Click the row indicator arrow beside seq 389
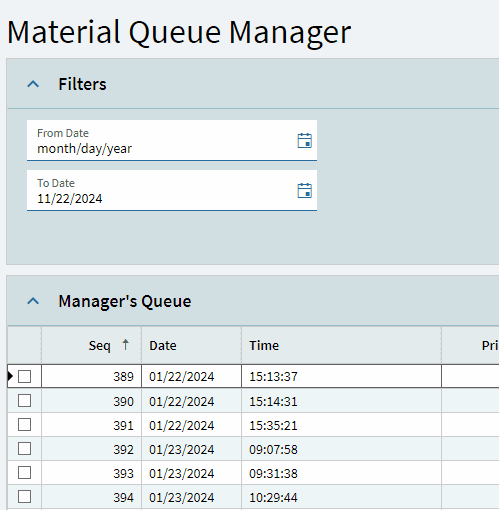Screen dimensions: 499x510 point(10,376)
